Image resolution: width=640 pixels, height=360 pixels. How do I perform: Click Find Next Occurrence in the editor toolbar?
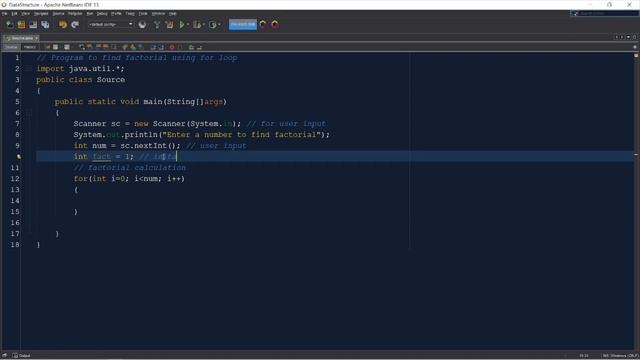[x=98, y=47]
